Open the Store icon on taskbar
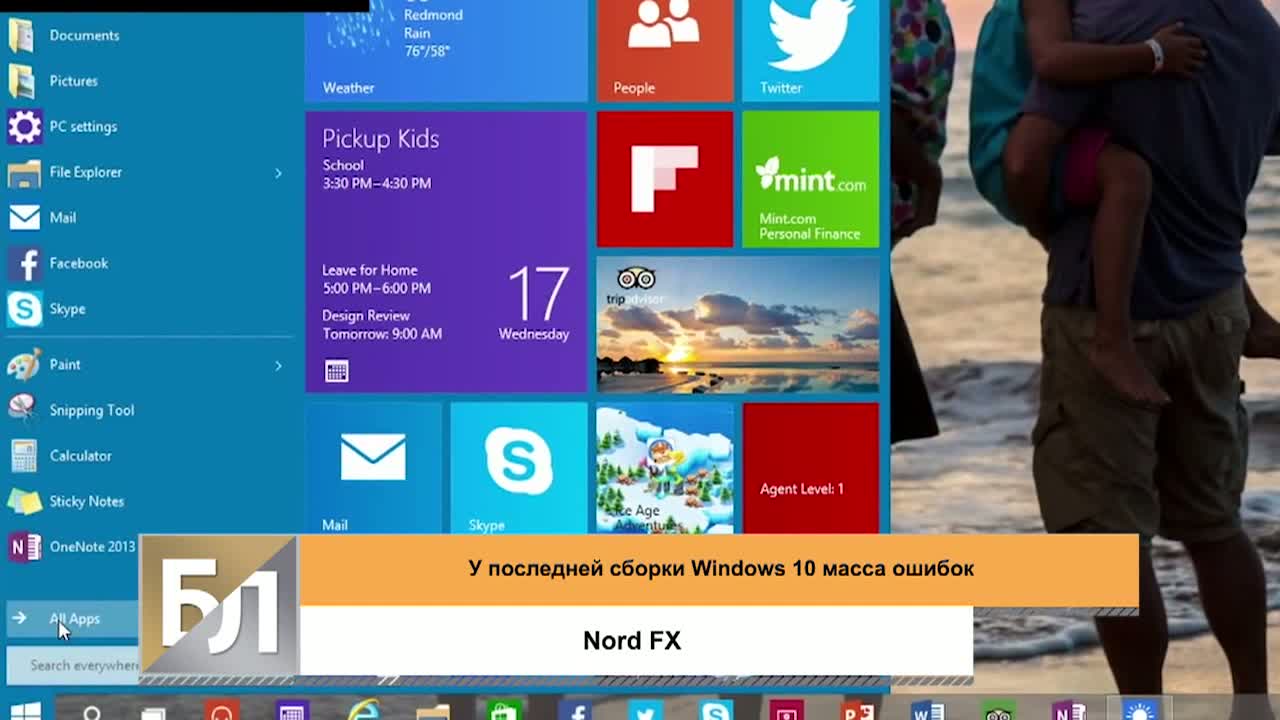Screen dimensions: 1280x720 point(503,711)
